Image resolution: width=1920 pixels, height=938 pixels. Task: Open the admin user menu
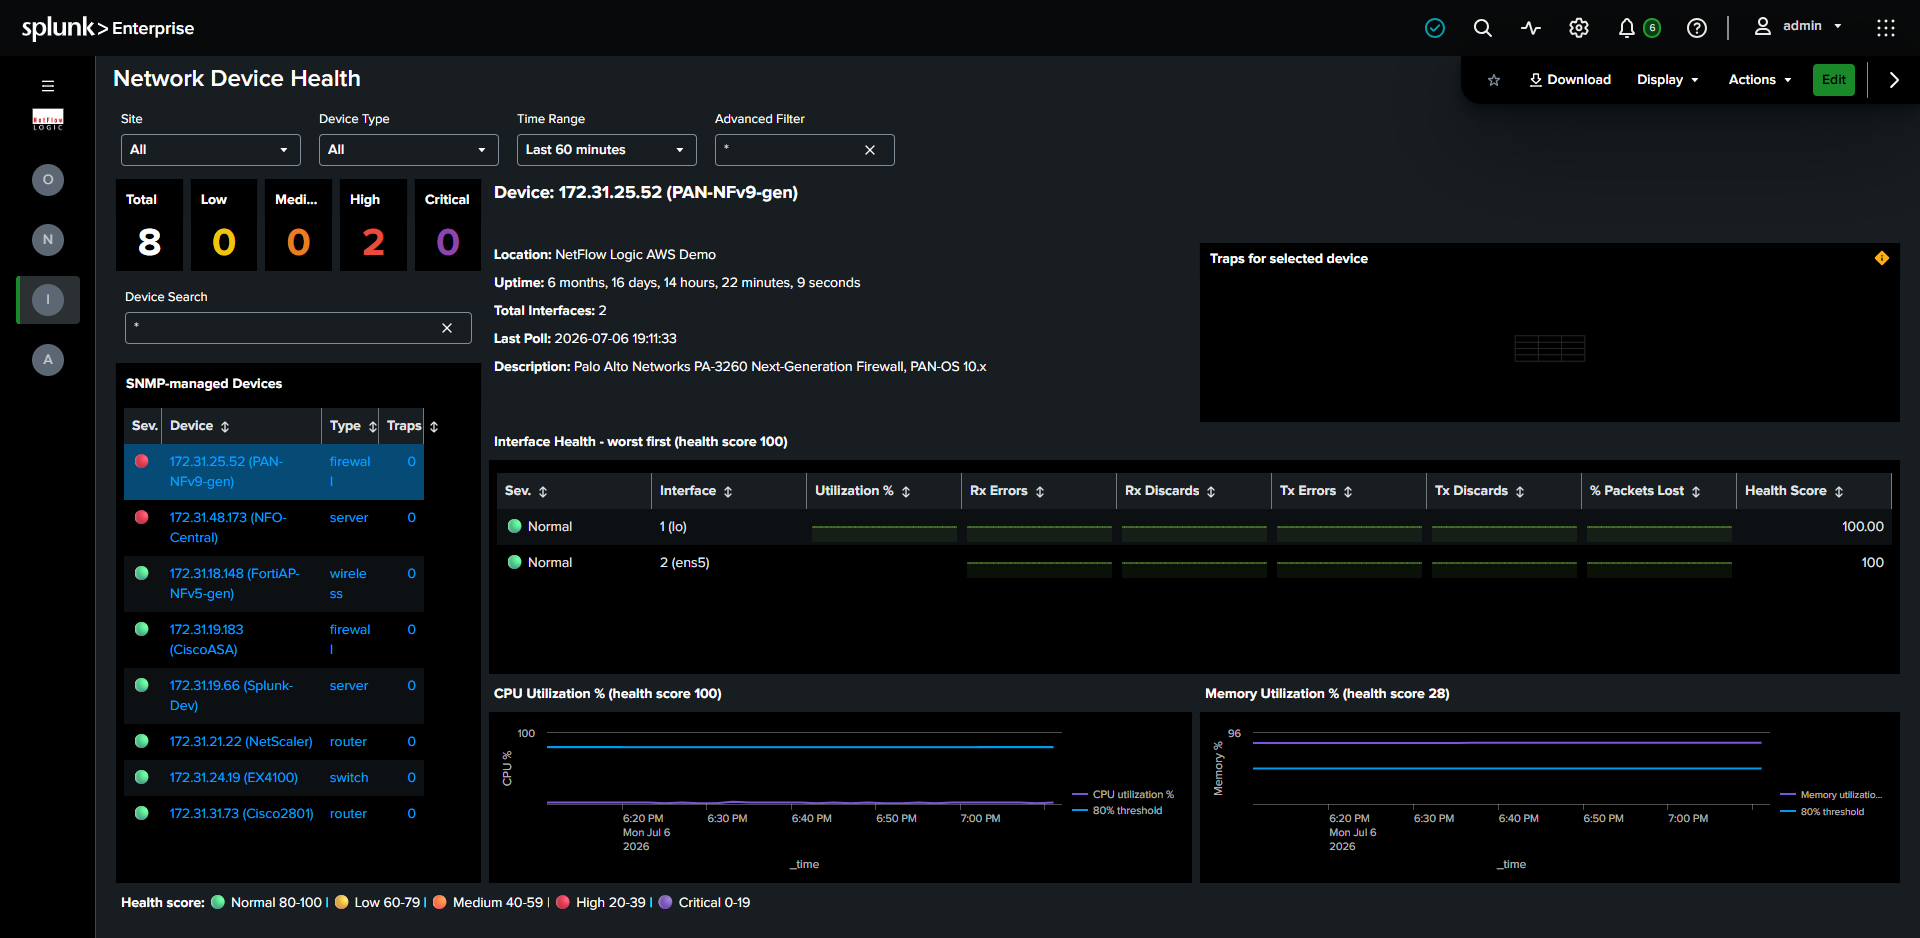[1799, 27]
